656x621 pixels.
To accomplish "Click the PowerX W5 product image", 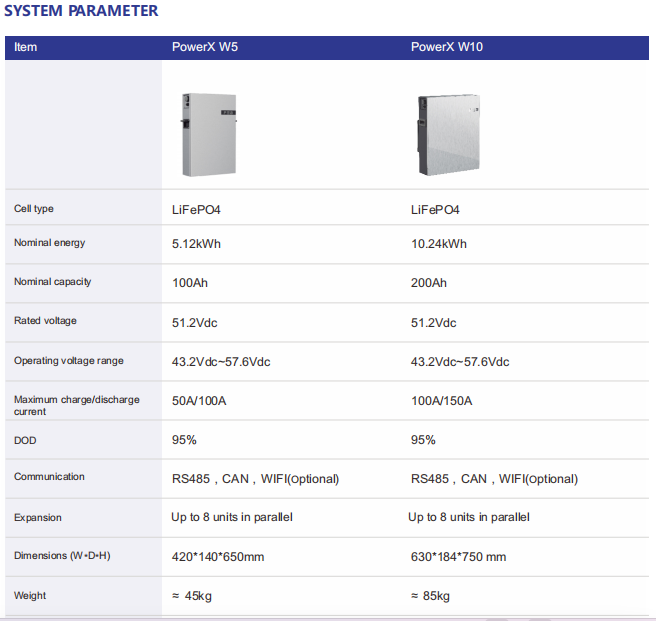I will click(x=209, y=134).
